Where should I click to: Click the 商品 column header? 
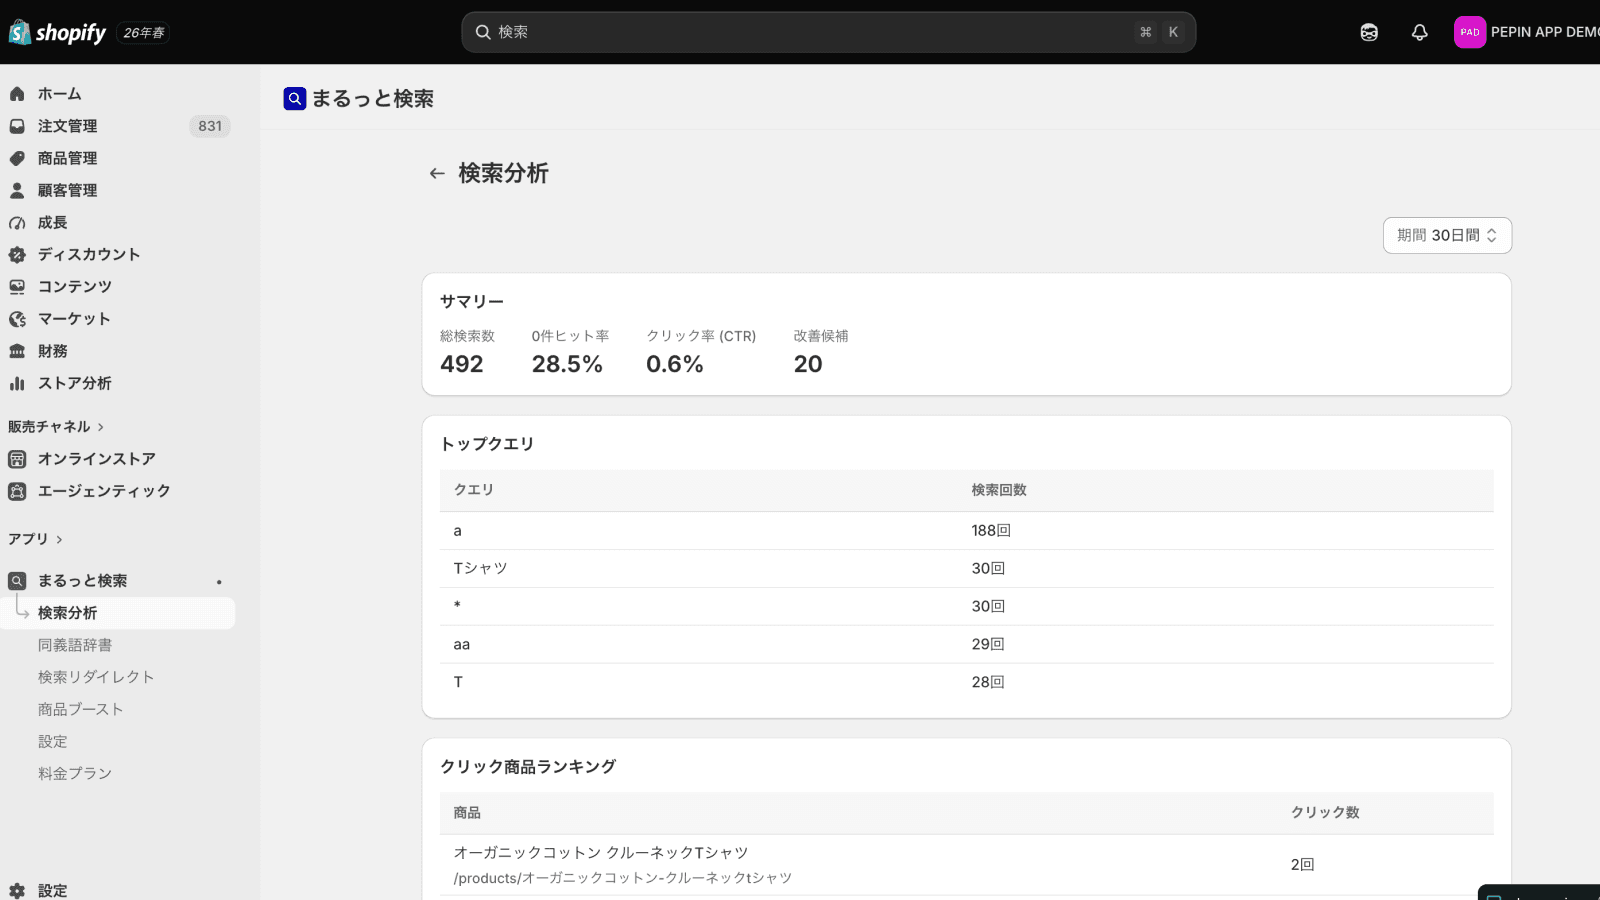467,813
